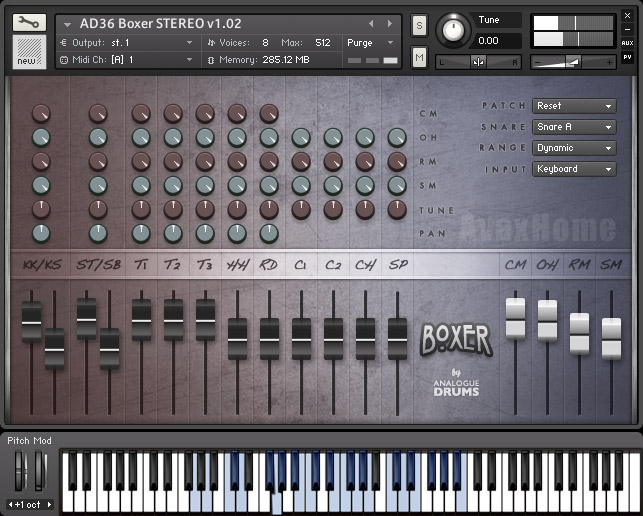The height and width of the screenshot is (516, 643).
Task: Click the AUX button in header
Action: (627, 43)
